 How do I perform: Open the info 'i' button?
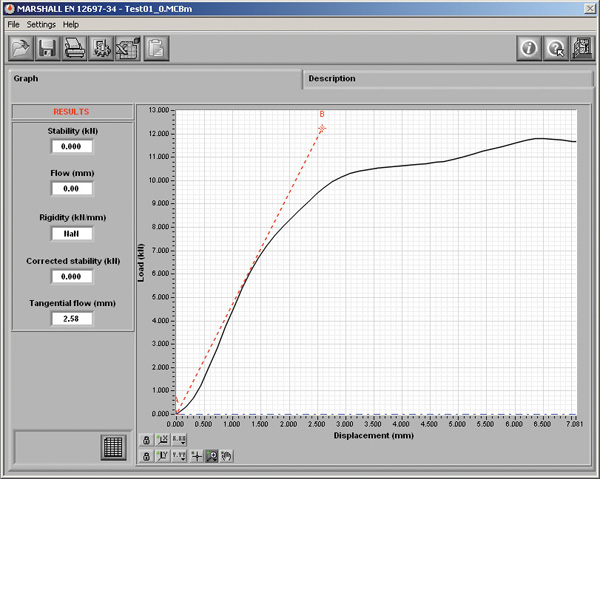[x=529, y=48]
